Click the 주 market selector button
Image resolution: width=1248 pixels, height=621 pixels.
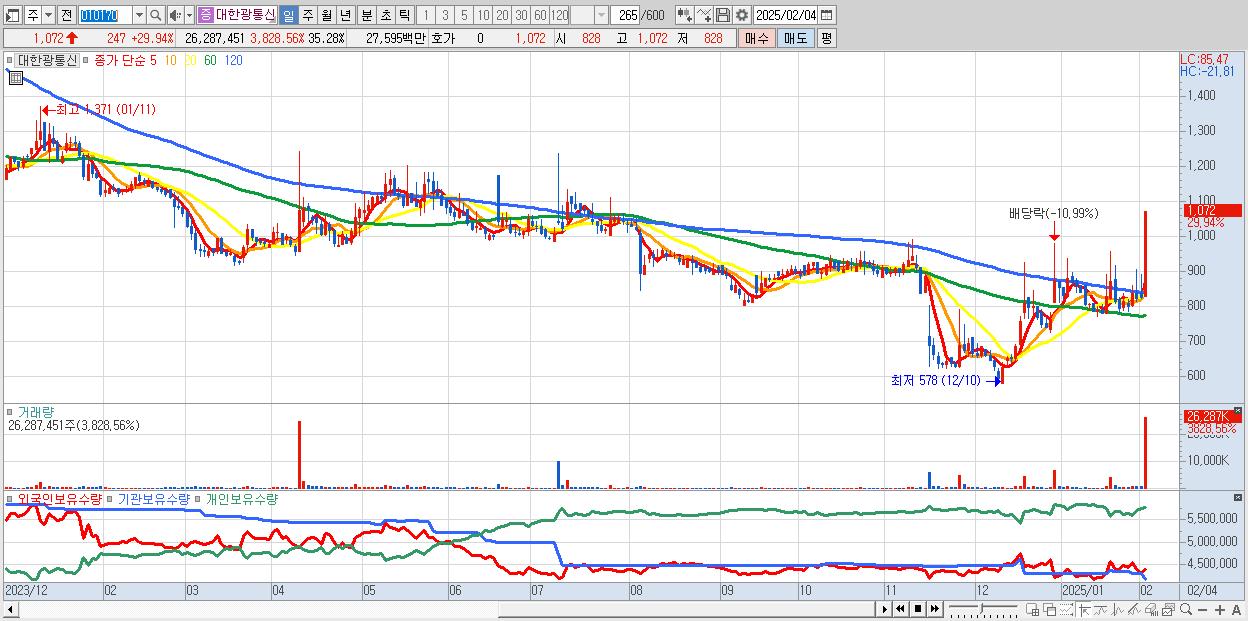coord(33,15)
